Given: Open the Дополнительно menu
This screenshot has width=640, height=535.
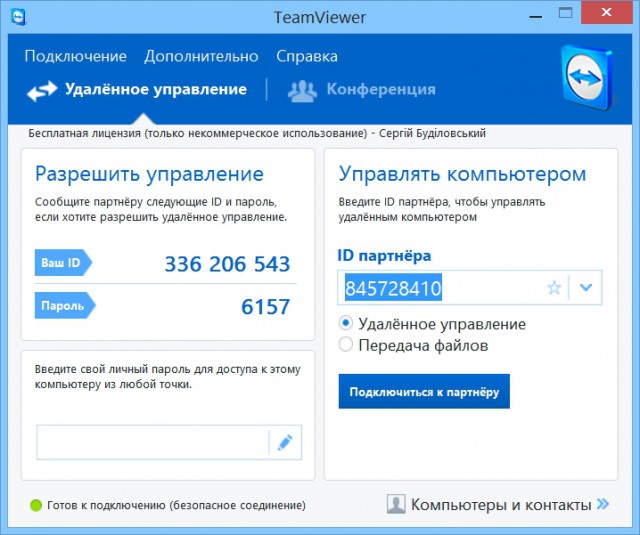Looking at the screenshot, I should click(x=201, y=56).
